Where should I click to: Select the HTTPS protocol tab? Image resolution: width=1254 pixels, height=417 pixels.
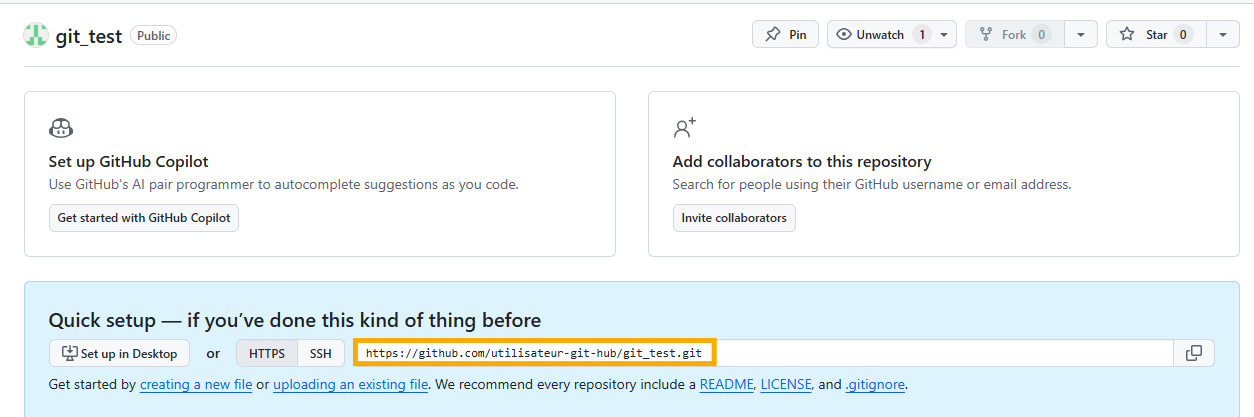pos(267,353)
